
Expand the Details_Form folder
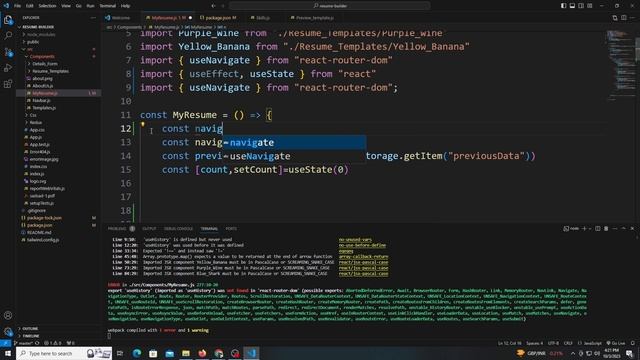tap(45, 64)
